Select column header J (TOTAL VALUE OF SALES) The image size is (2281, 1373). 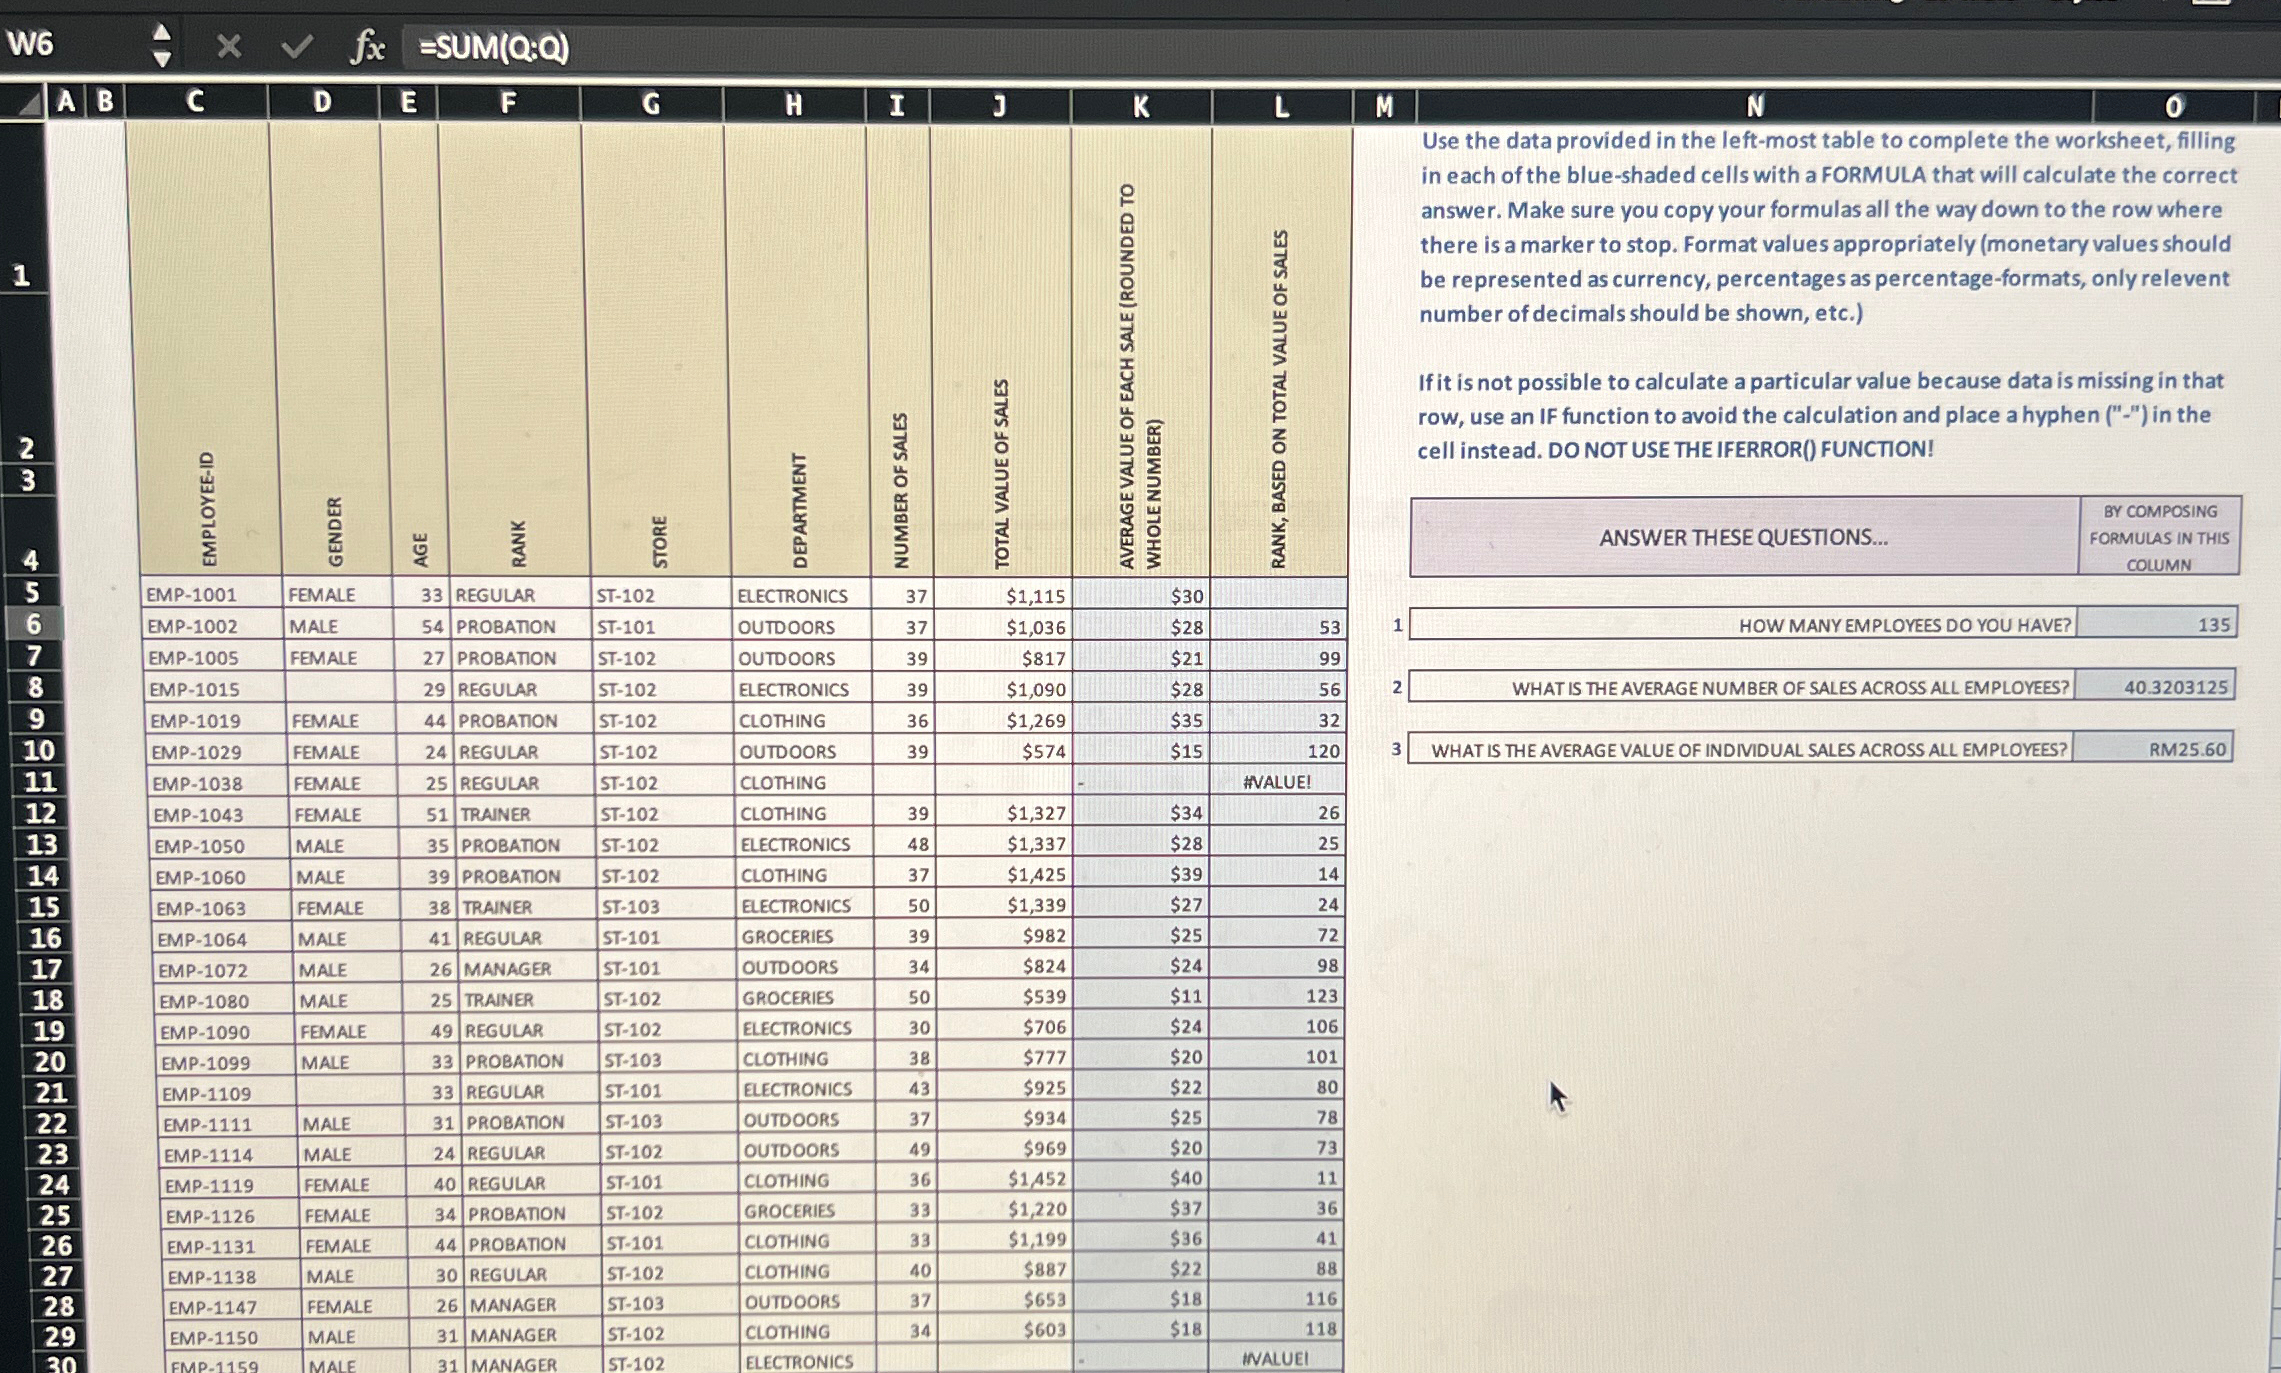point(998,101)
